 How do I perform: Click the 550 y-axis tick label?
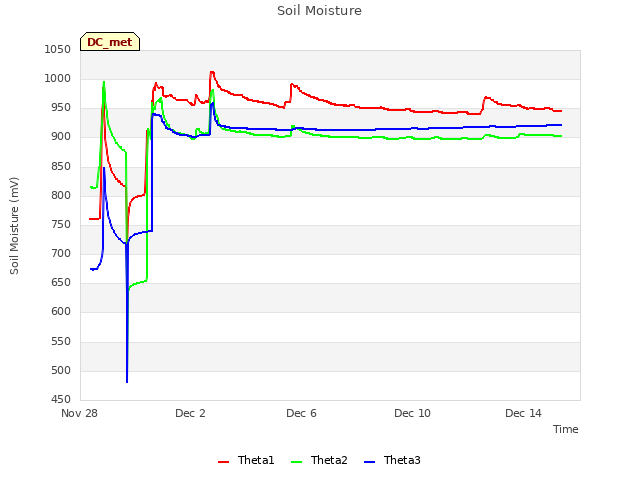click(61, 341)
